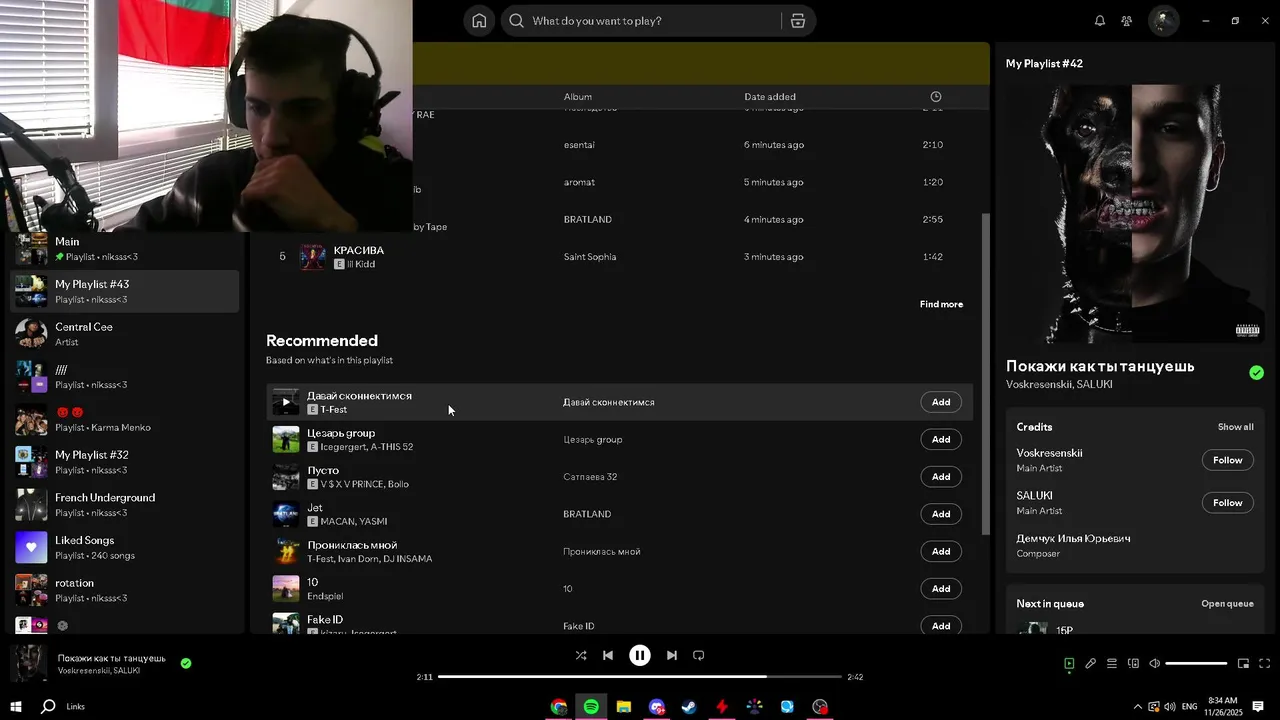Follow Voskresenskii
Screen dimensions: 1280x720
[1227, 460]
